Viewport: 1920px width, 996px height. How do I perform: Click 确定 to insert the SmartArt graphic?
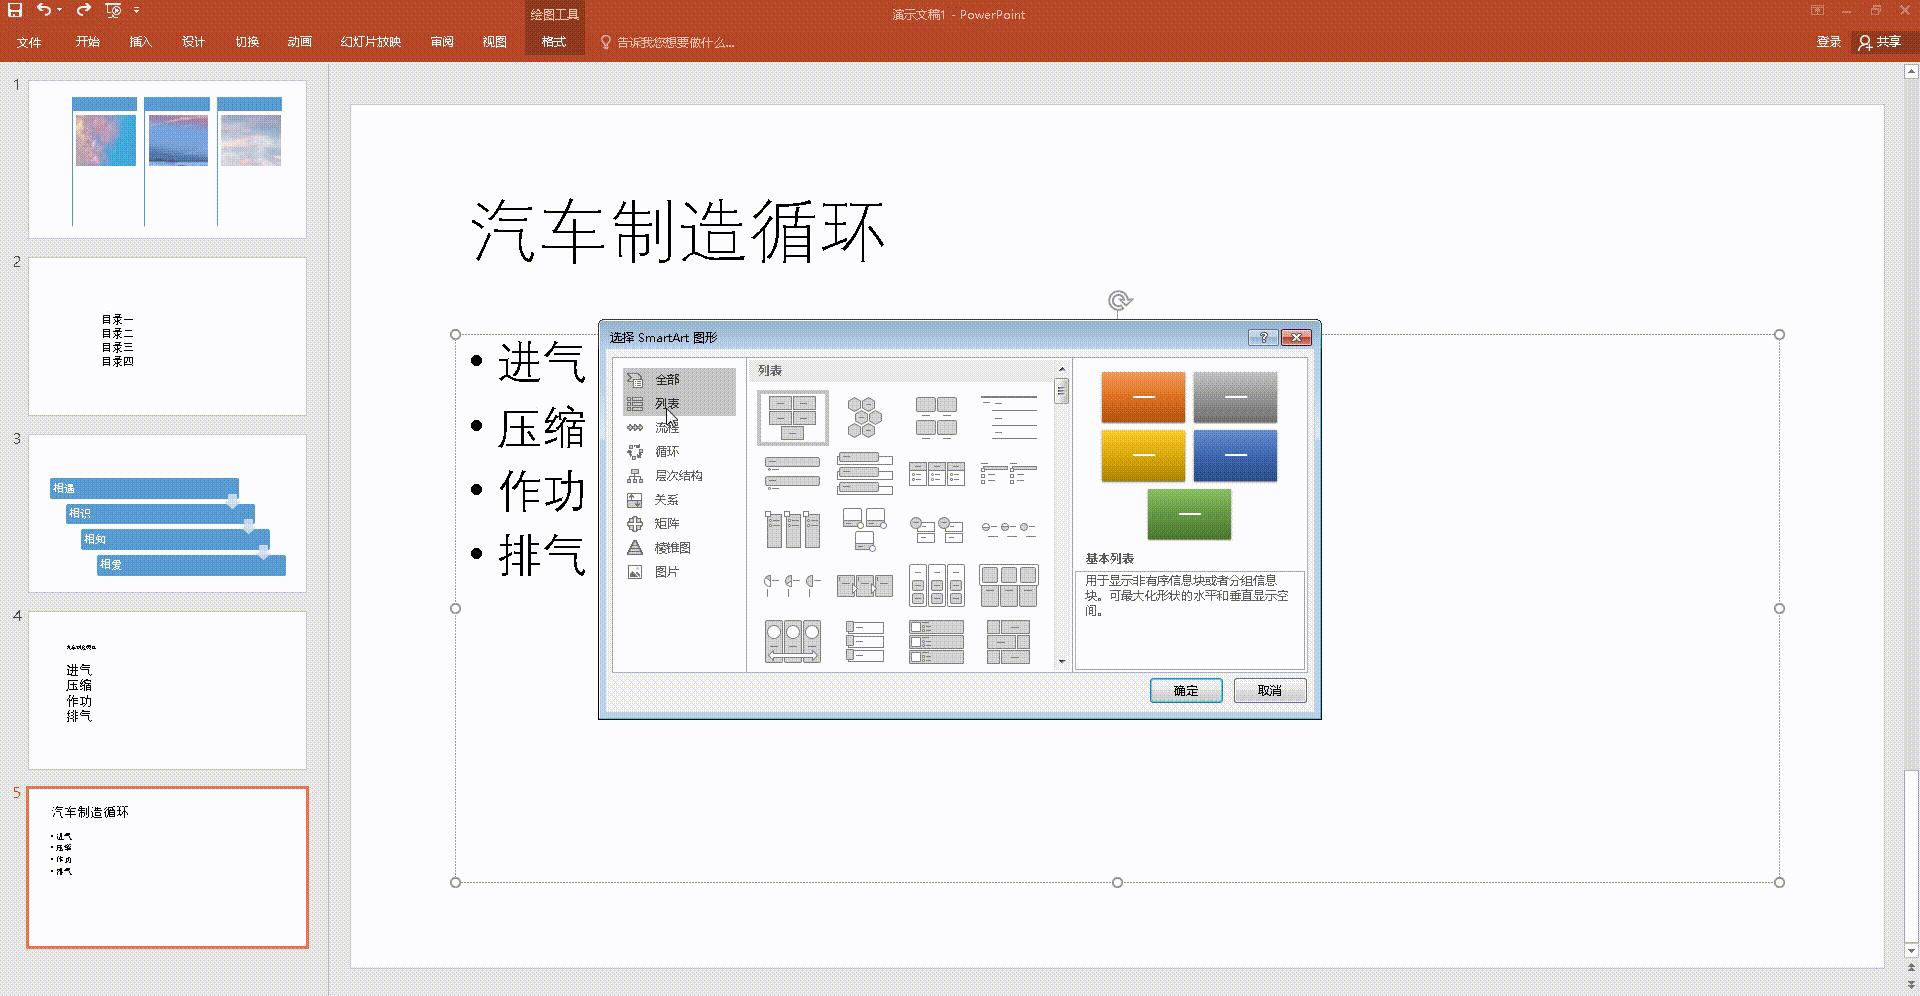point(1185,690)
